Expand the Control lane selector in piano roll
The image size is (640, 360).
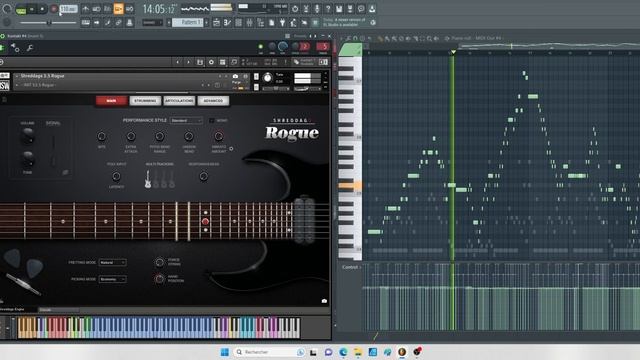tap(350, 267)
